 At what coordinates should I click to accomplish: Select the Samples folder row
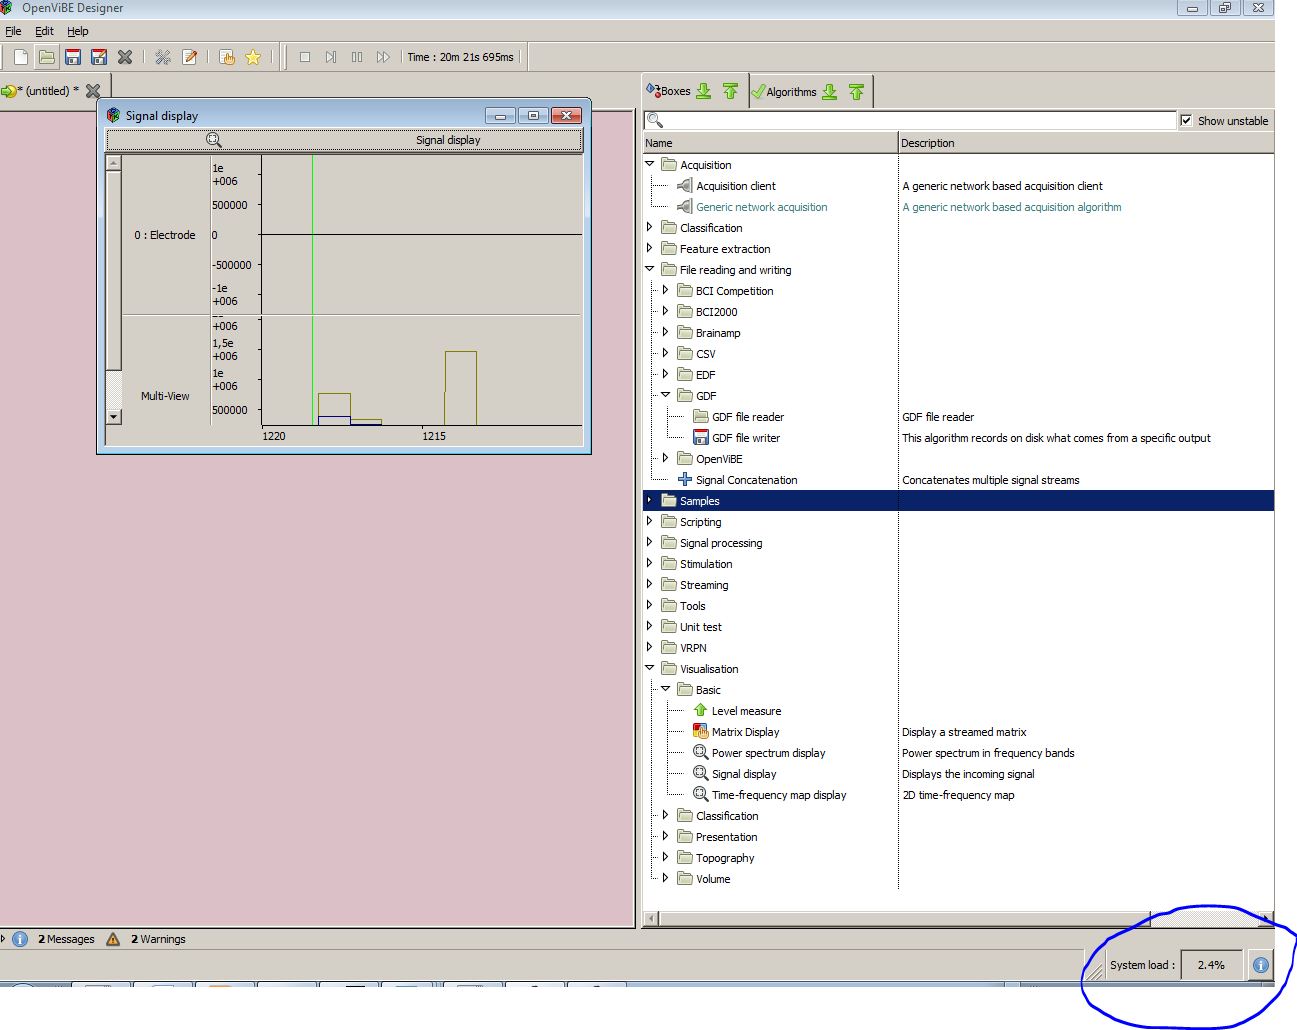pyautogui.click(x=958, y=501)
